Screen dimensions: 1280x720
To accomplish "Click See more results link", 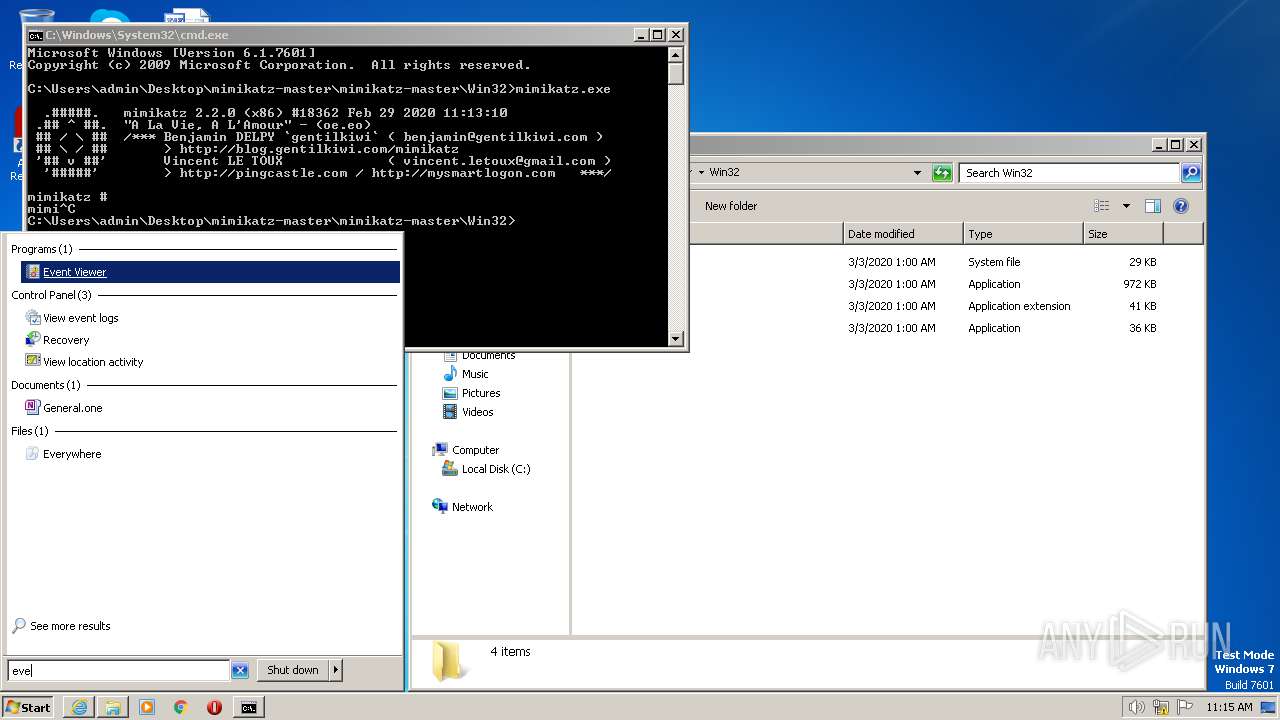I will 70,626.
